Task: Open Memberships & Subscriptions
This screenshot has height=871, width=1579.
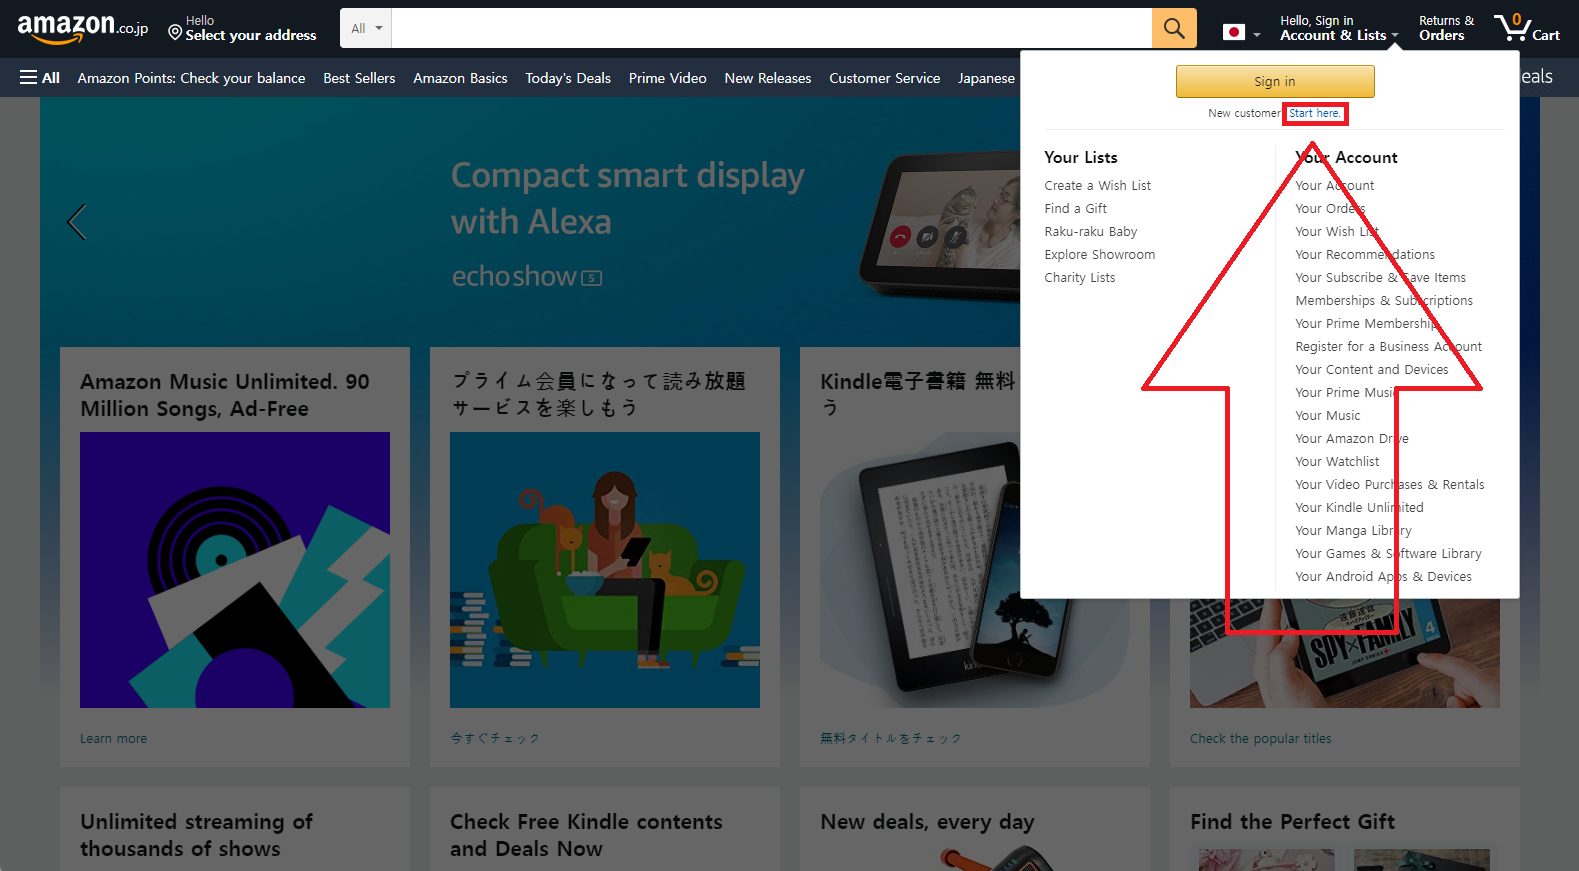Action: [1384, 300]
